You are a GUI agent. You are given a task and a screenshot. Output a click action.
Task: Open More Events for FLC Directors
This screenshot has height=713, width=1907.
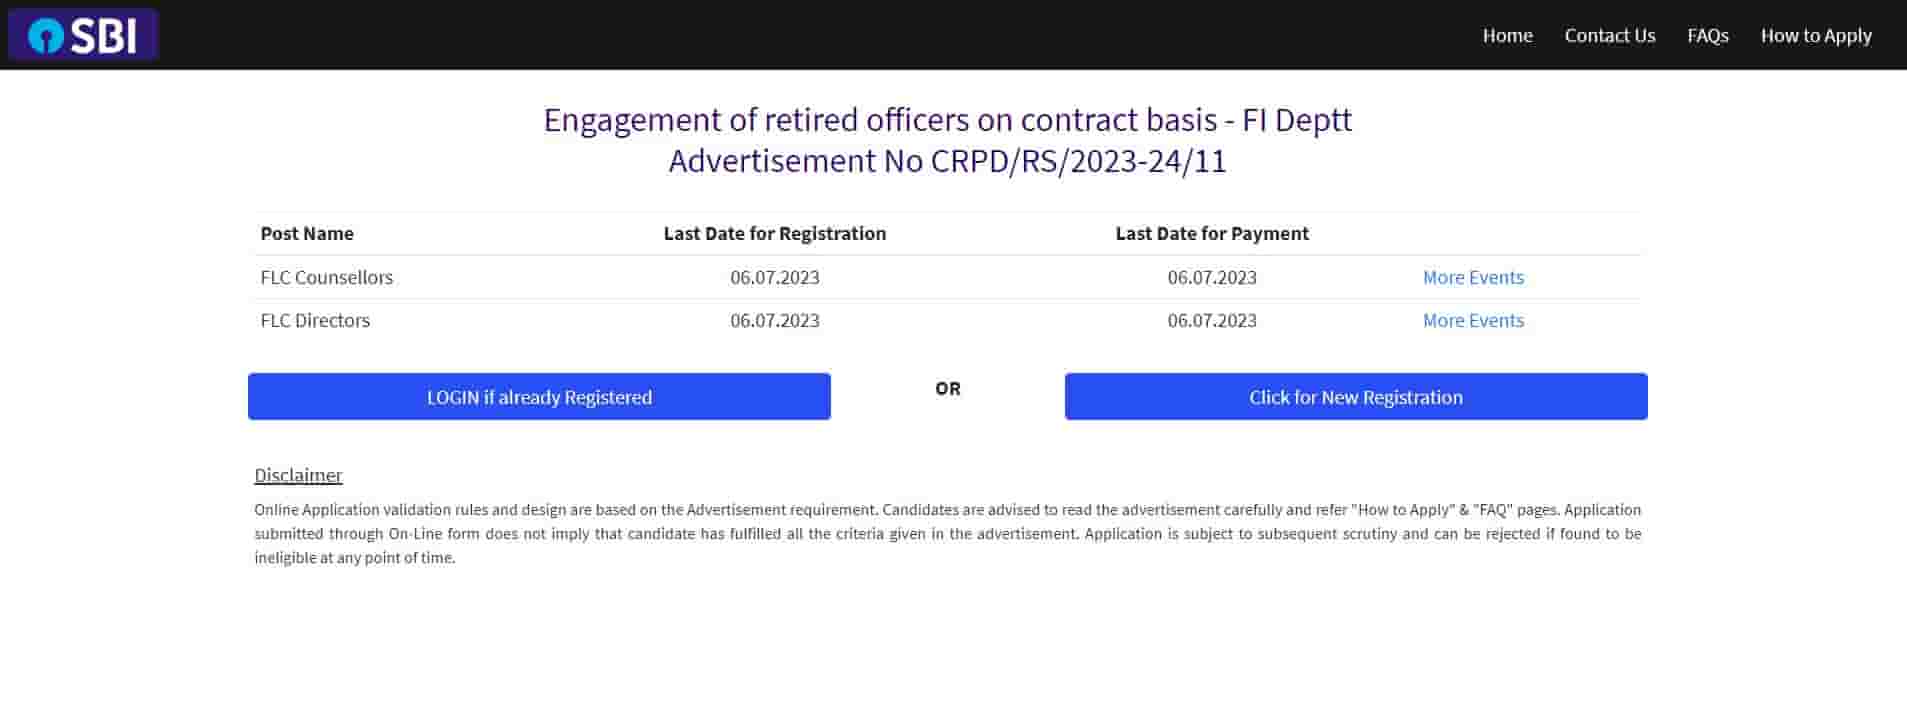1472,320
